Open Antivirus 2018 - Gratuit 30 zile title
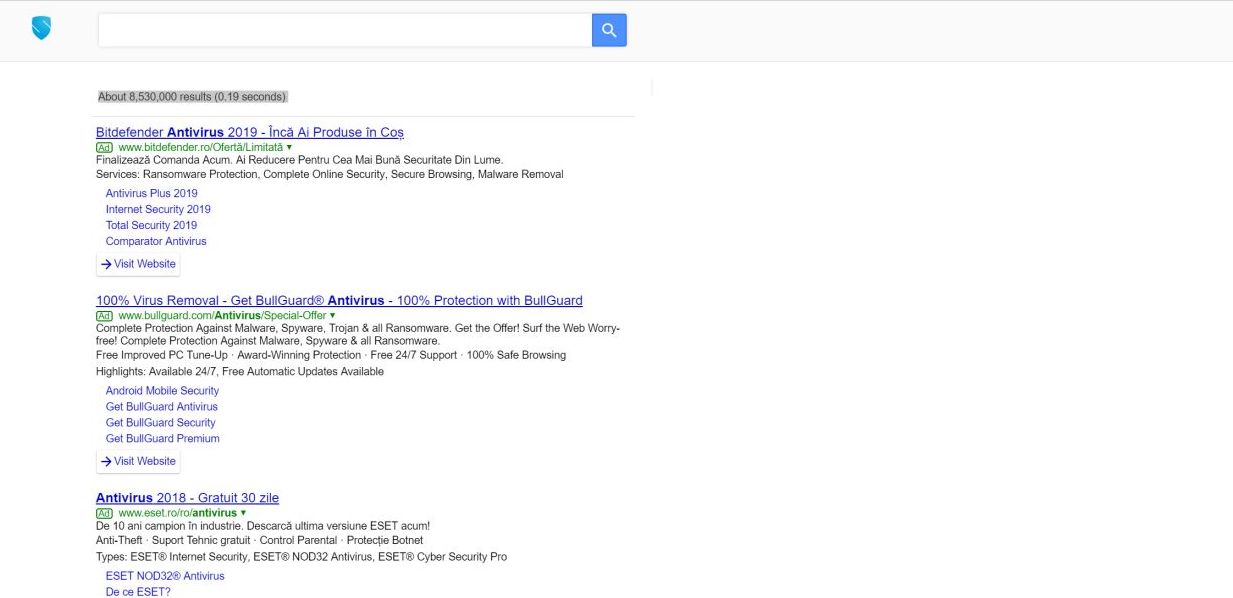The height and width of the screenshot is (598, 1233). tap(187, 498)
